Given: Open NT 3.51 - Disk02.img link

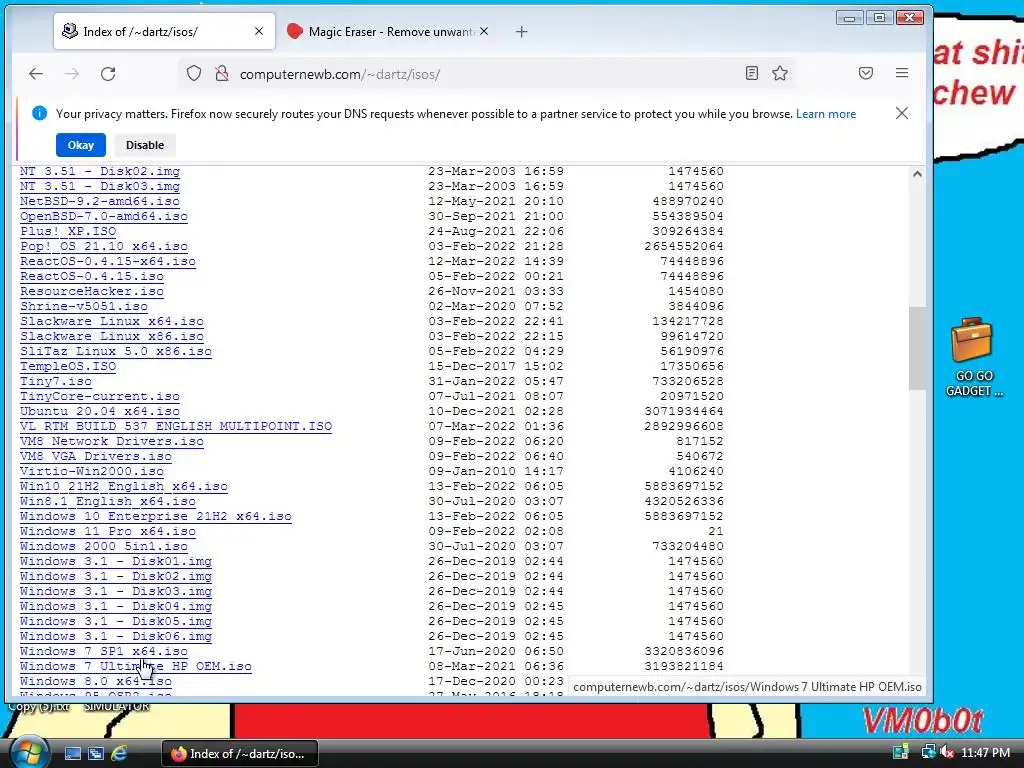Looking at the screenshot, I should pyautogui.click(x=100, y=171).
